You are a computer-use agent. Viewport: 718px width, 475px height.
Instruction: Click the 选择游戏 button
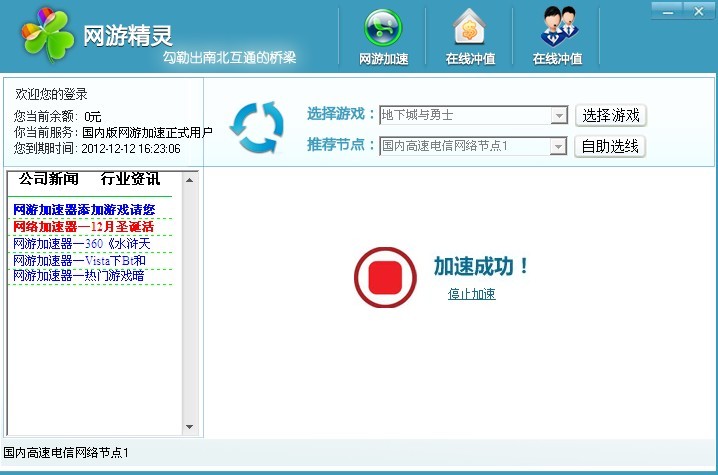[611, 115]
